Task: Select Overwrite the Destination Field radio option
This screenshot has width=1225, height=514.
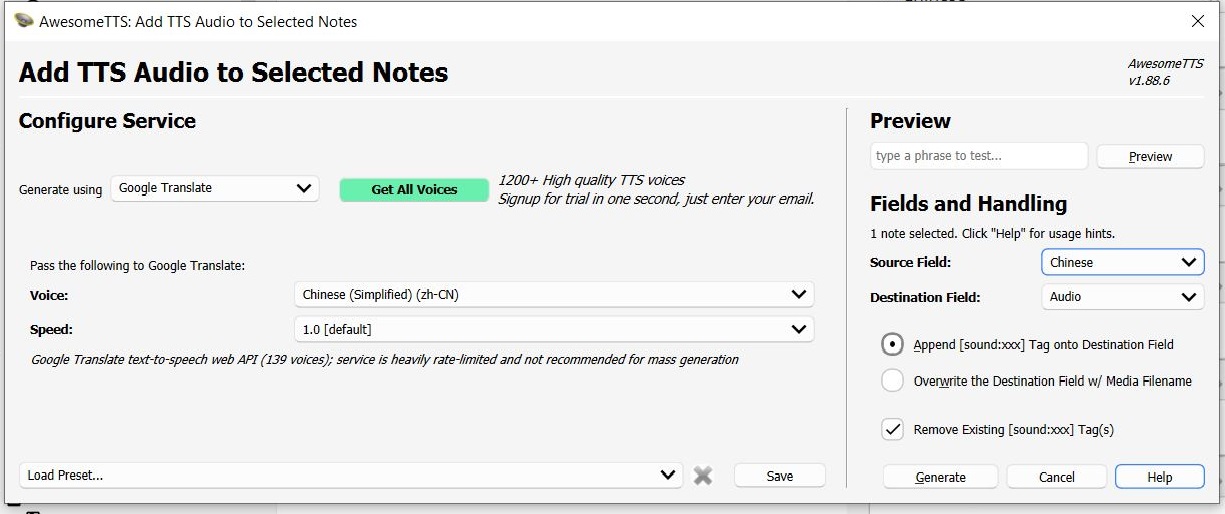Action: pos(892,381)
